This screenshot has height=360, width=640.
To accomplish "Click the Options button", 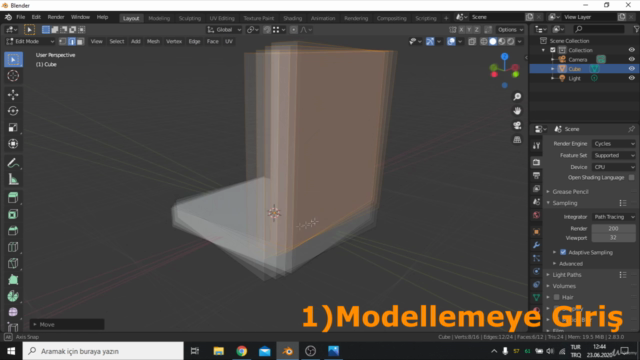I will (x=510, y=29).
